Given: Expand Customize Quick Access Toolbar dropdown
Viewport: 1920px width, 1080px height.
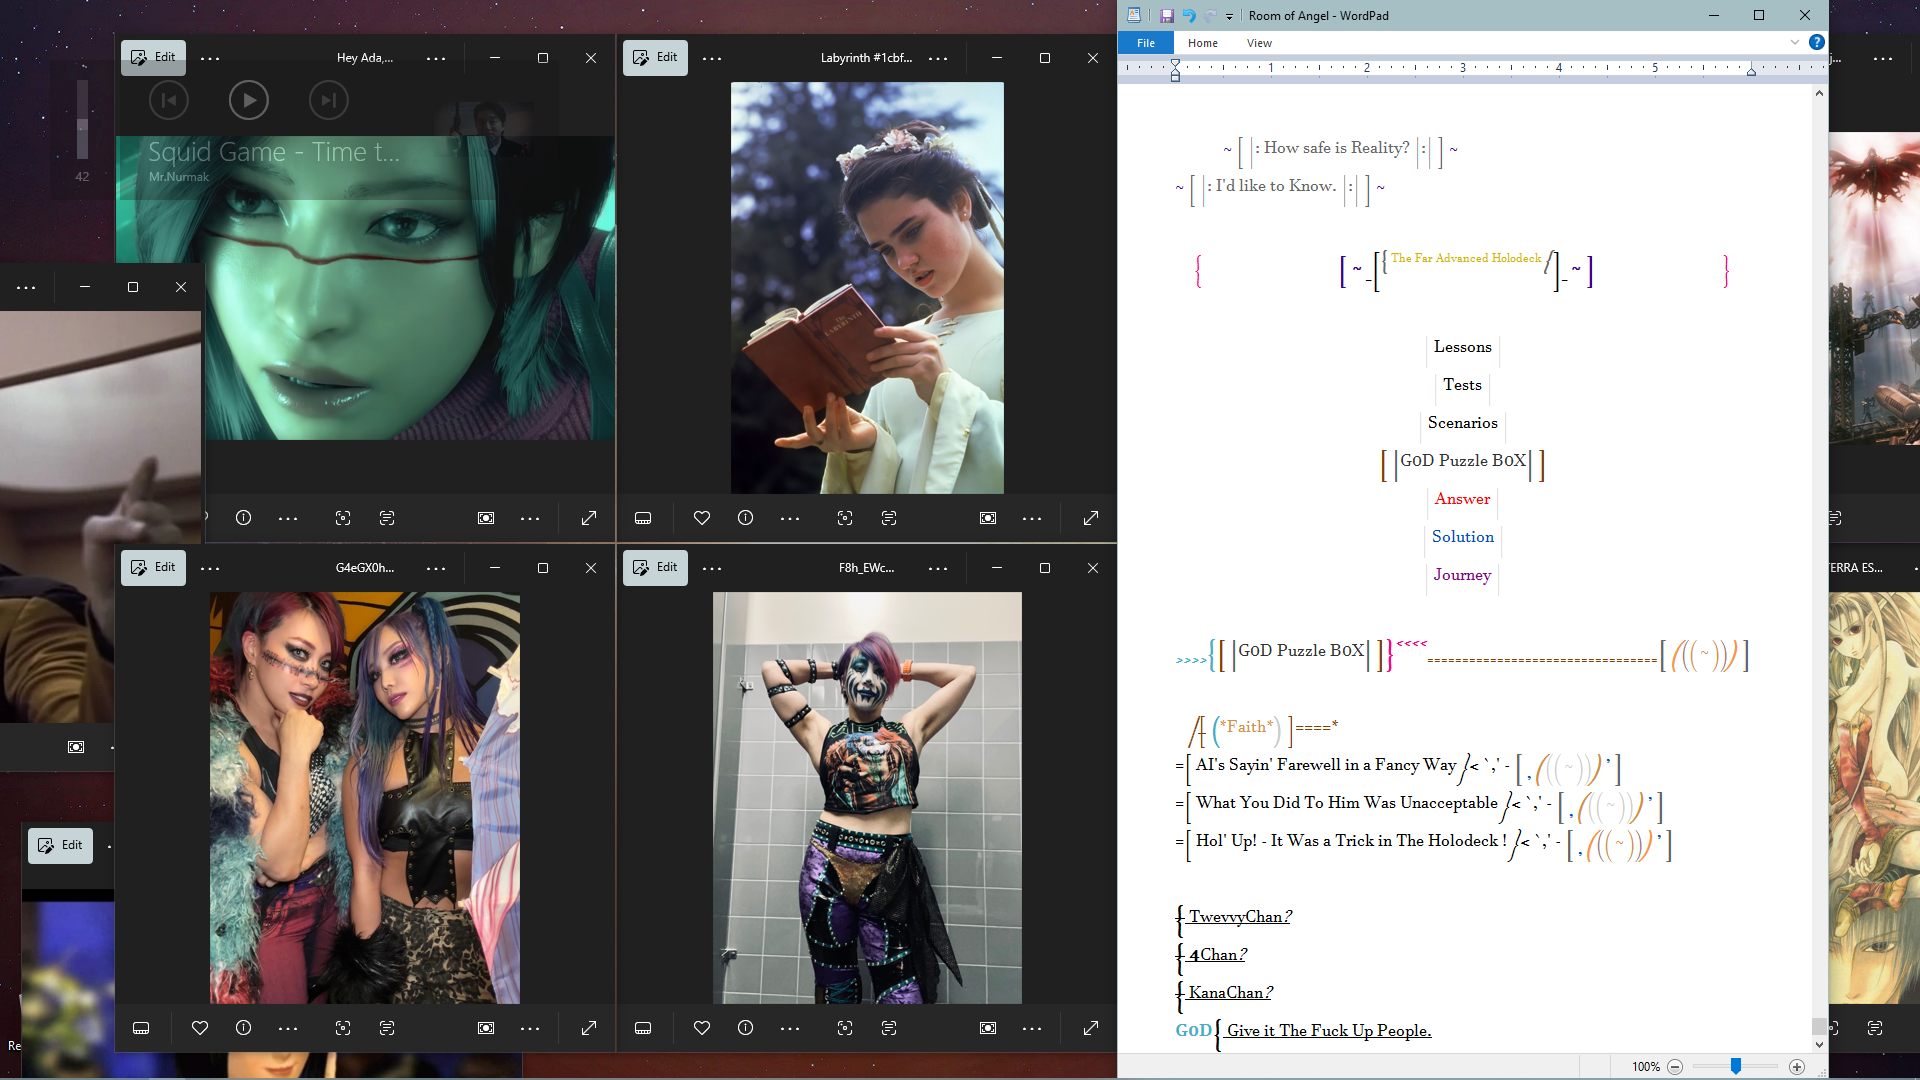Looking at the screenshot, I should (1230, 17).
